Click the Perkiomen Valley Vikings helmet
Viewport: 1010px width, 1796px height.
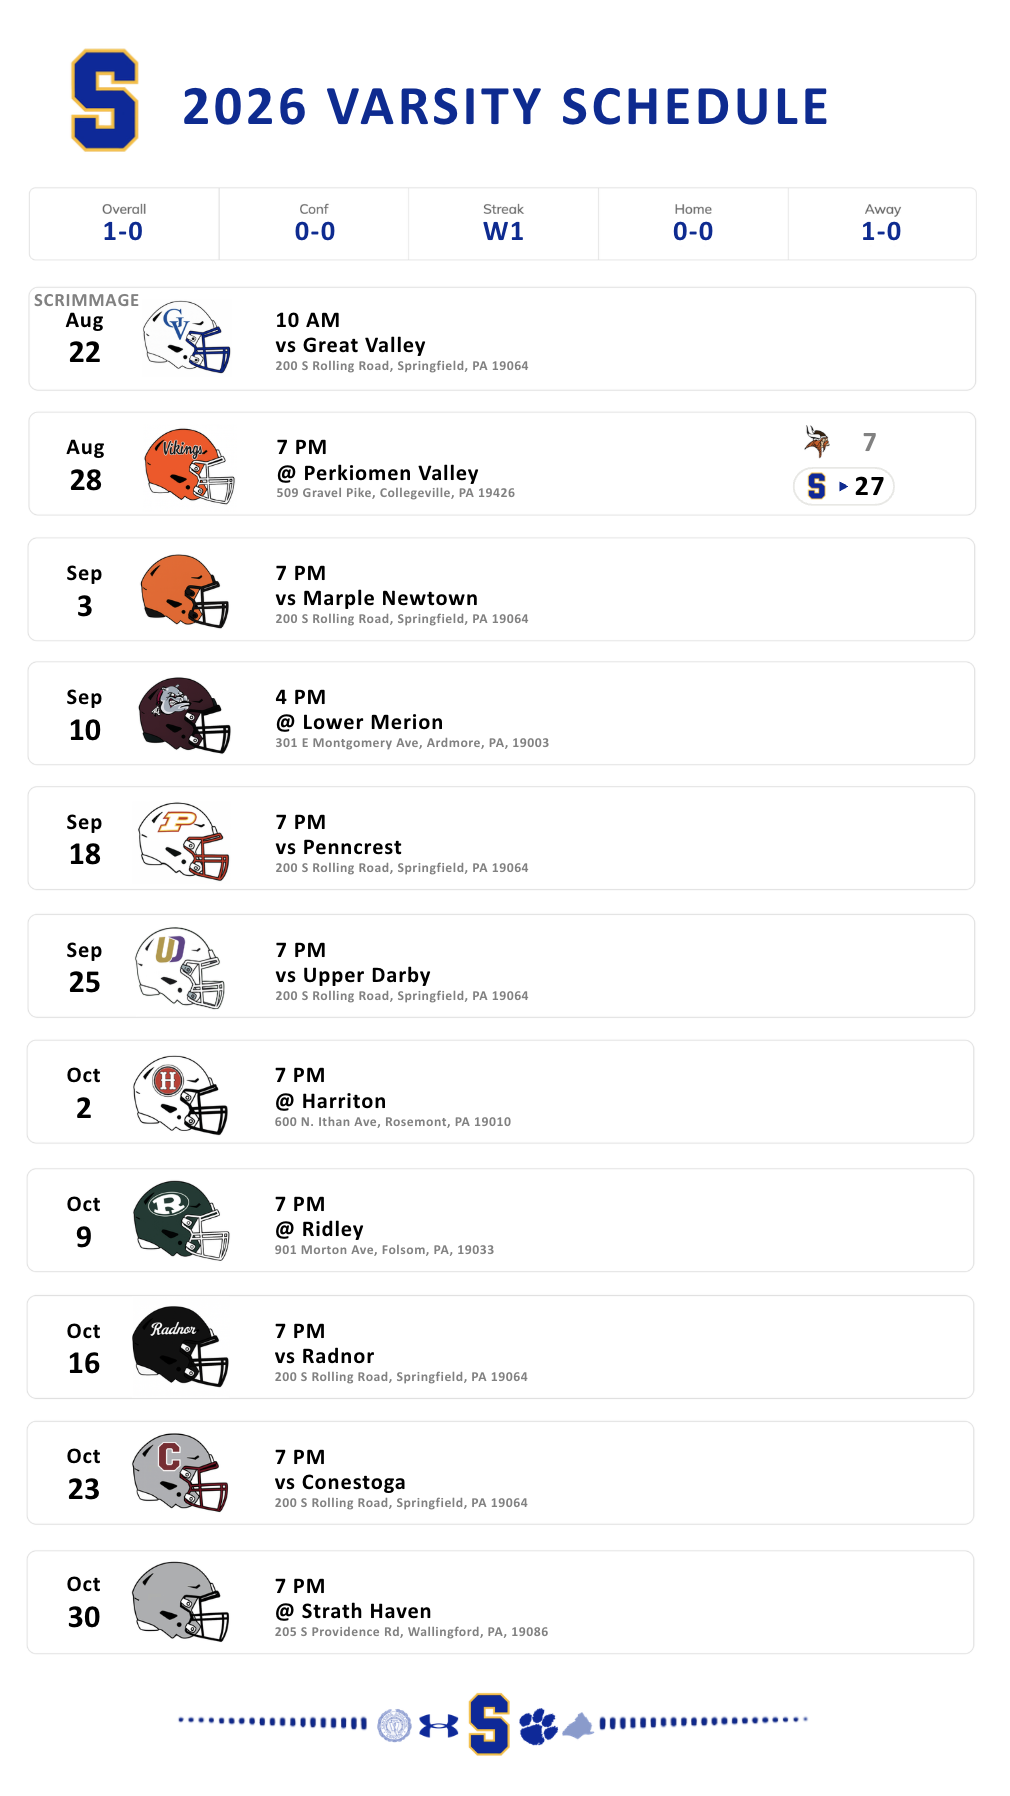click(x=189, y=465)
